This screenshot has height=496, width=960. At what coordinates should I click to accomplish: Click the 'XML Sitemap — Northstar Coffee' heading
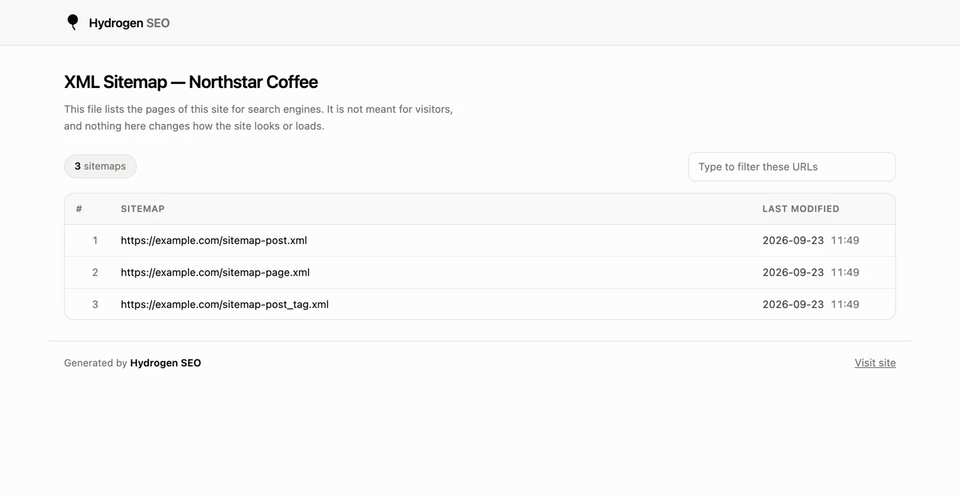191,82
